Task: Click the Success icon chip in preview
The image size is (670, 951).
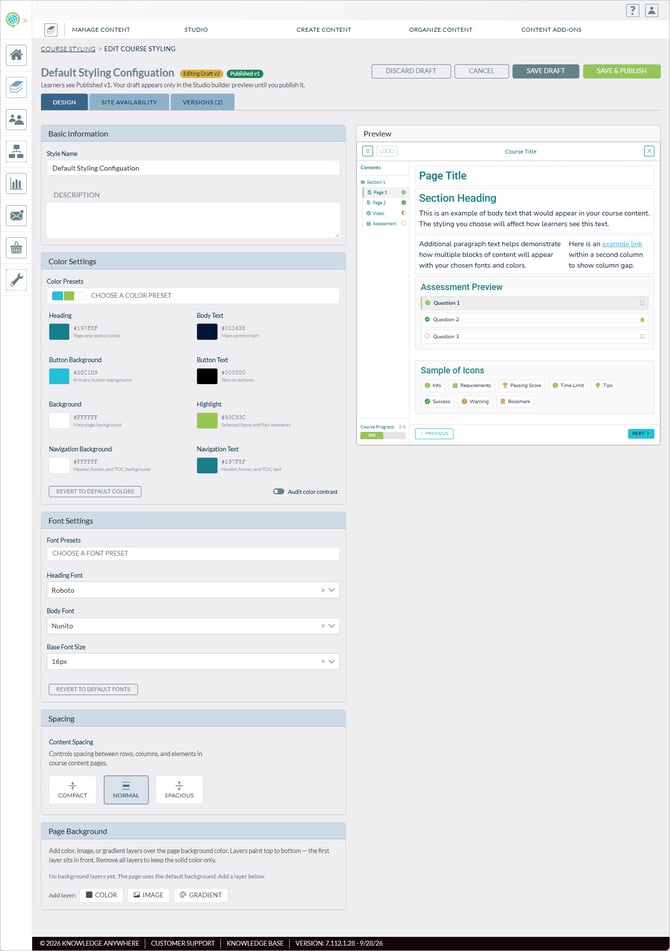Action: pos(437,402)
